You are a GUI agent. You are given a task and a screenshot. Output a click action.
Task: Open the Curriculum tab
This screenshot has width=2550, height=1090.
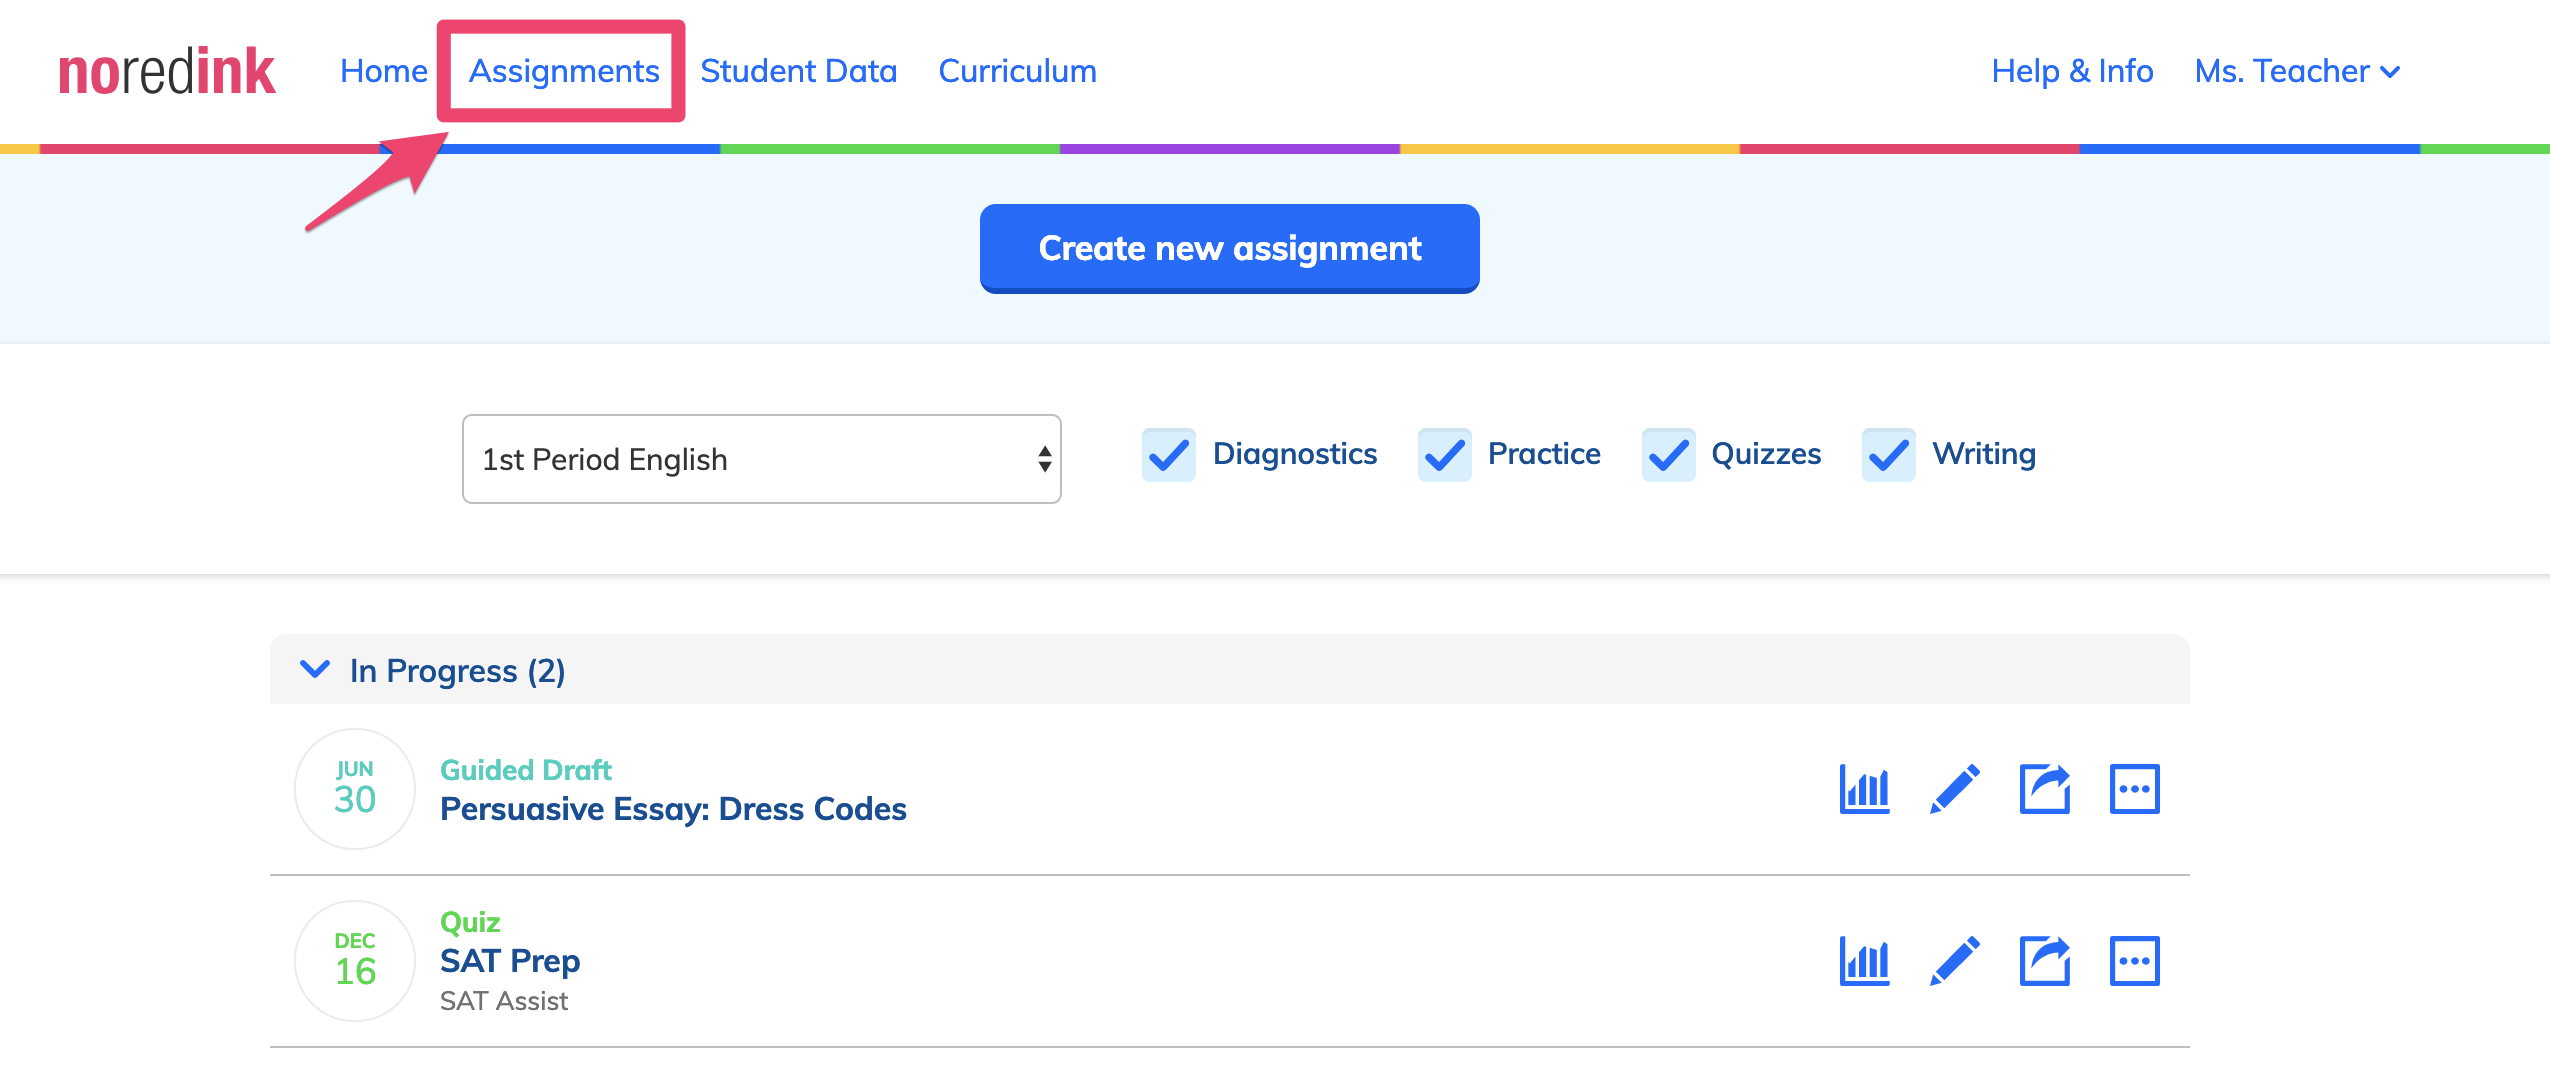point(1017,71)
